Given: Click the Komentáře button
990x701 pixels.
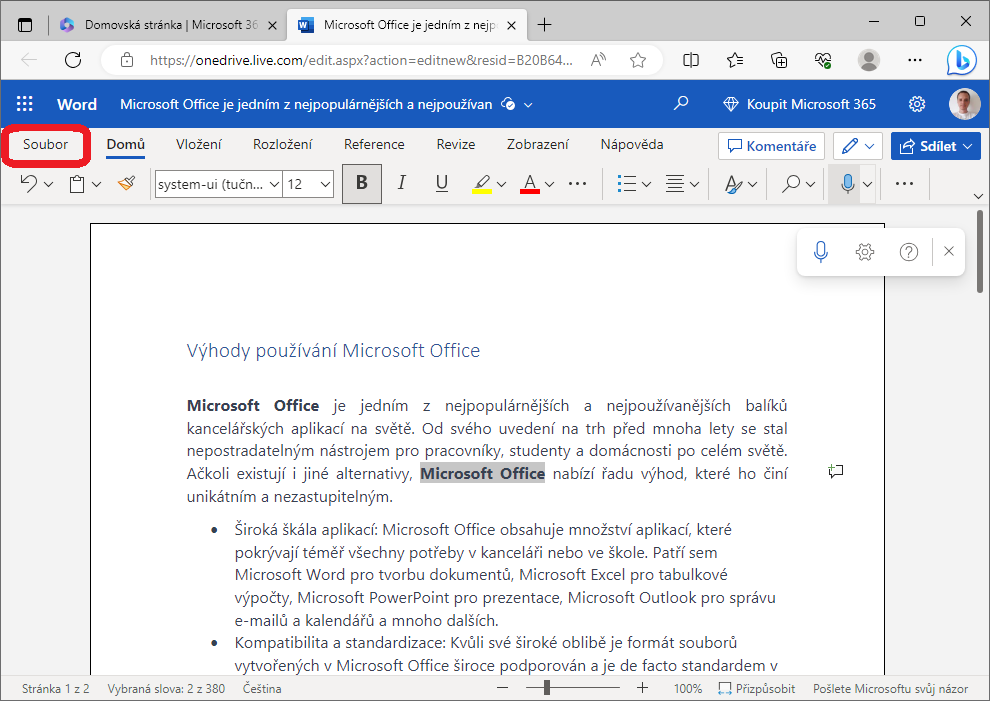Looking at the screenshot, I should (x=771, y=146).
